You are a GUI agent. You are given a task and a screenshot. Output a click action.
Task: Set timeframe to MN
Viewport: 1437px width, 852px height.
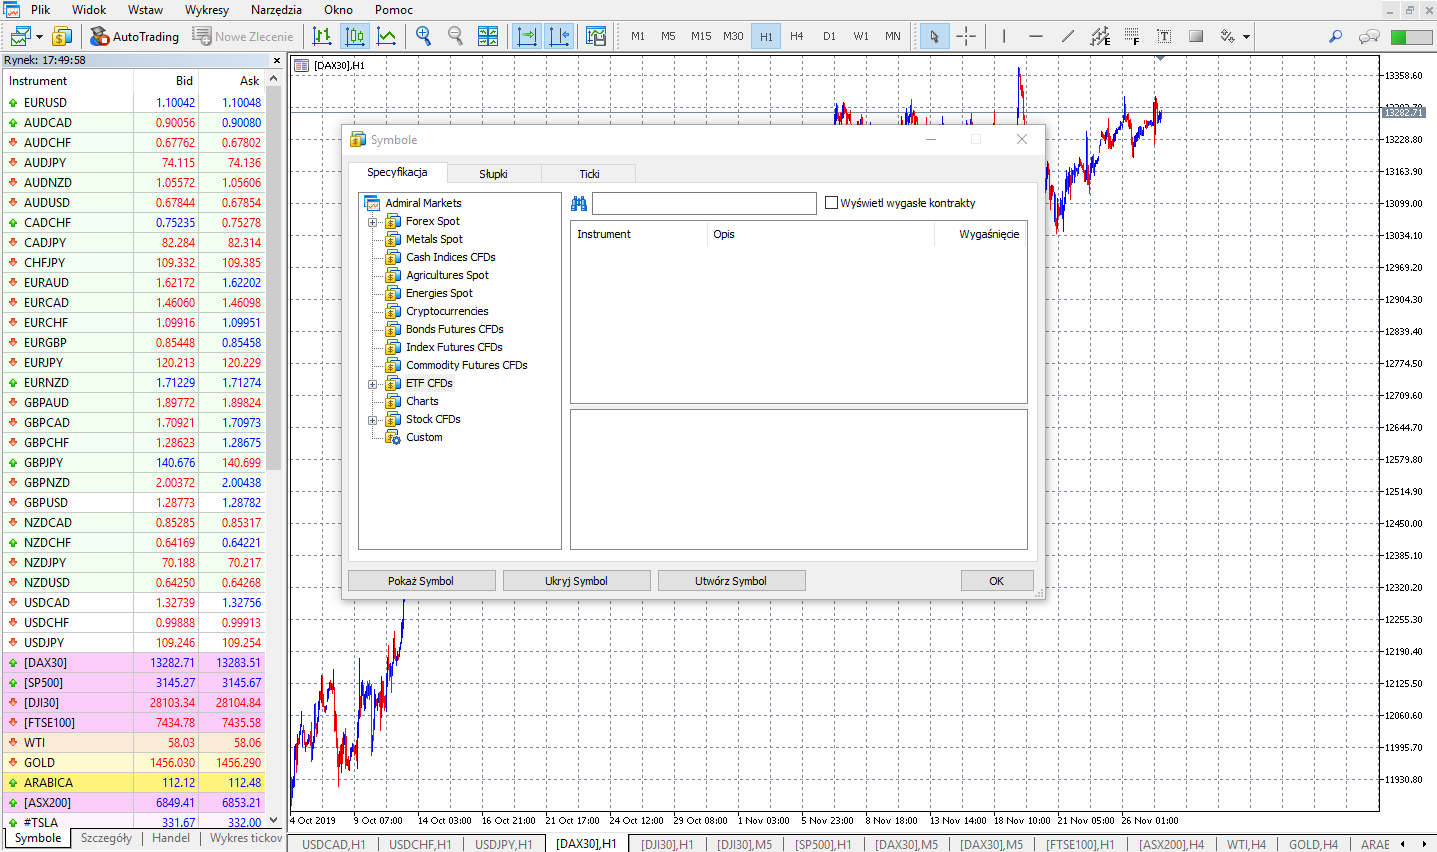coord(893,36)
